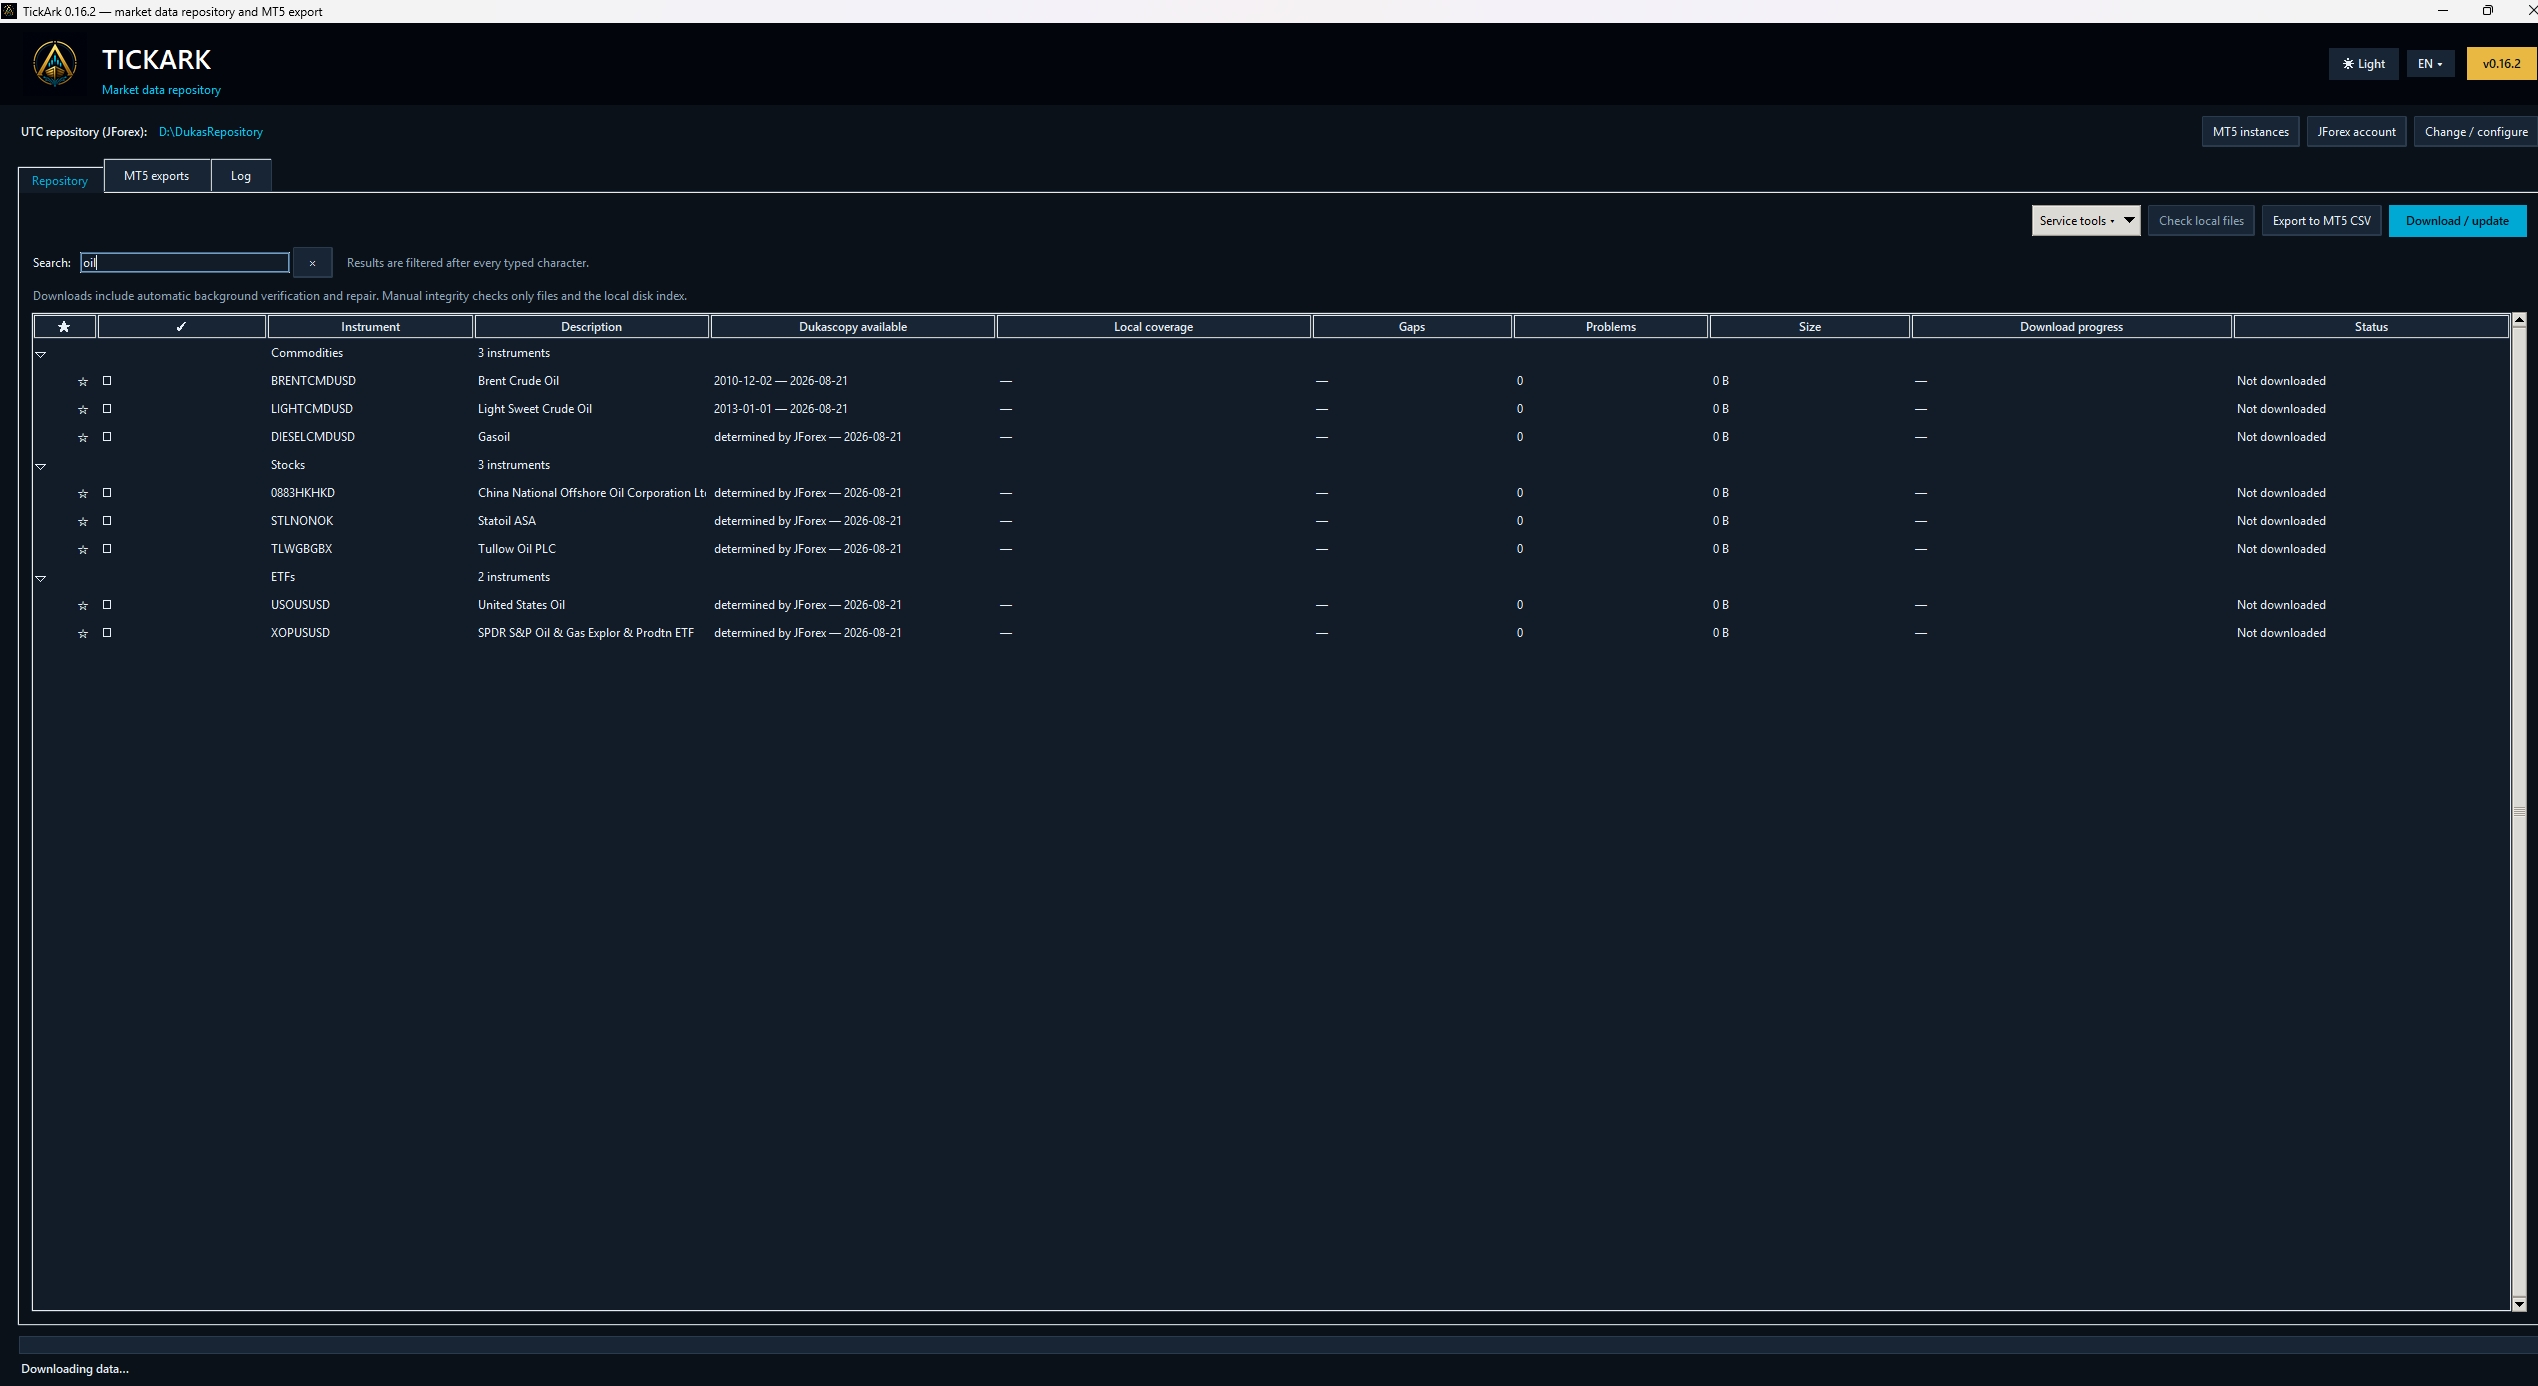Screen dimensions: 2538x1386
Task: Favorite the USOUSUSD ETF
Action: coord(83,605)
